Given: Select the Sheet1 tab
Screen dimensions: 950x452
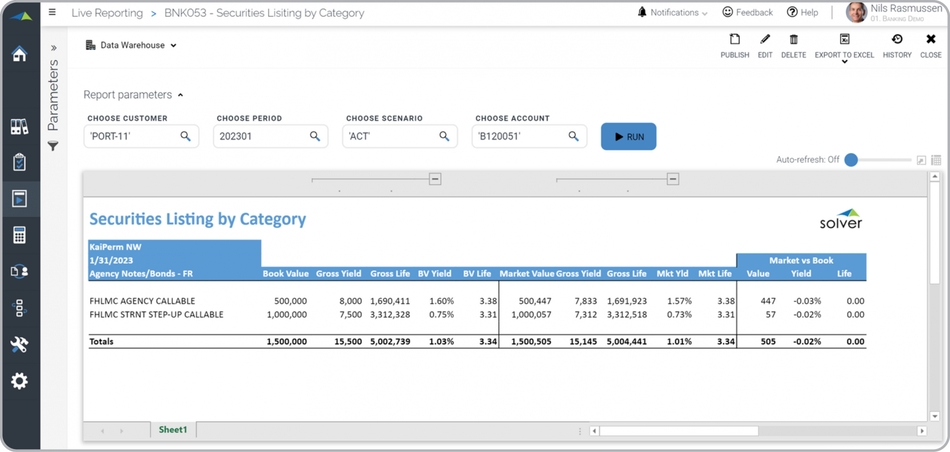Looking at the screenshot, I should 172,429.
